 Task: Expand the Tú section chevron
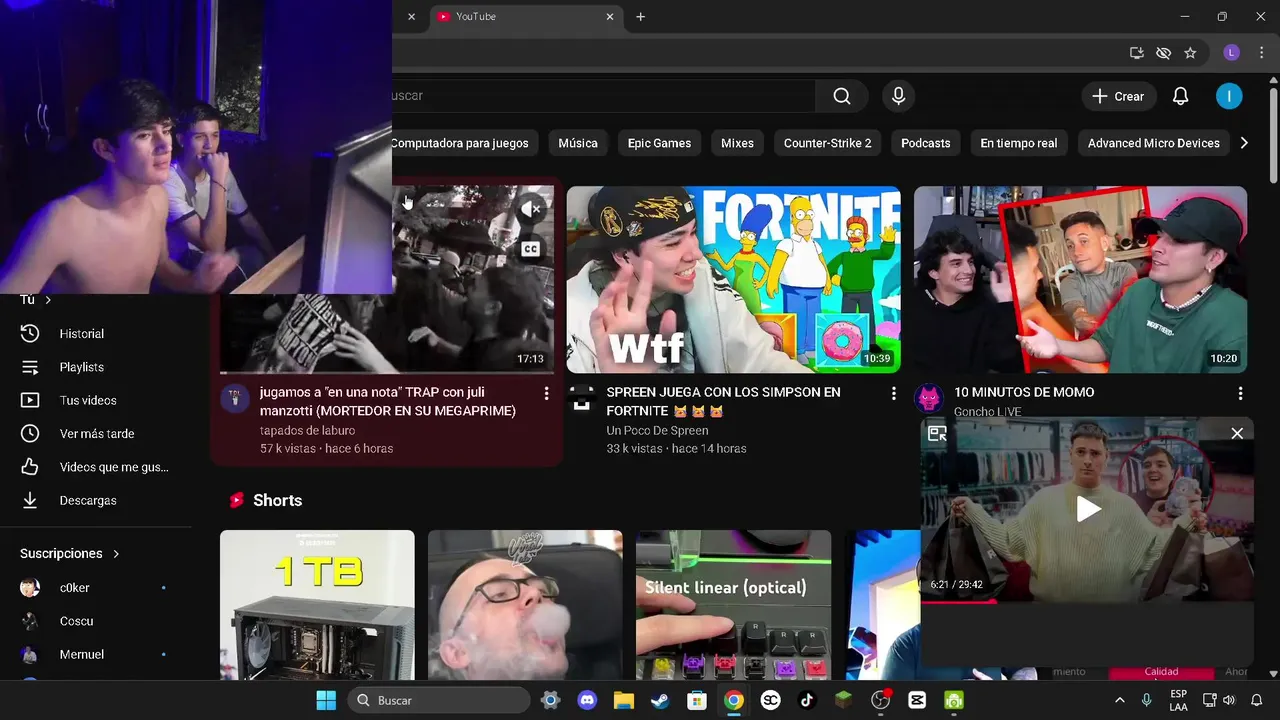(48, 300)
